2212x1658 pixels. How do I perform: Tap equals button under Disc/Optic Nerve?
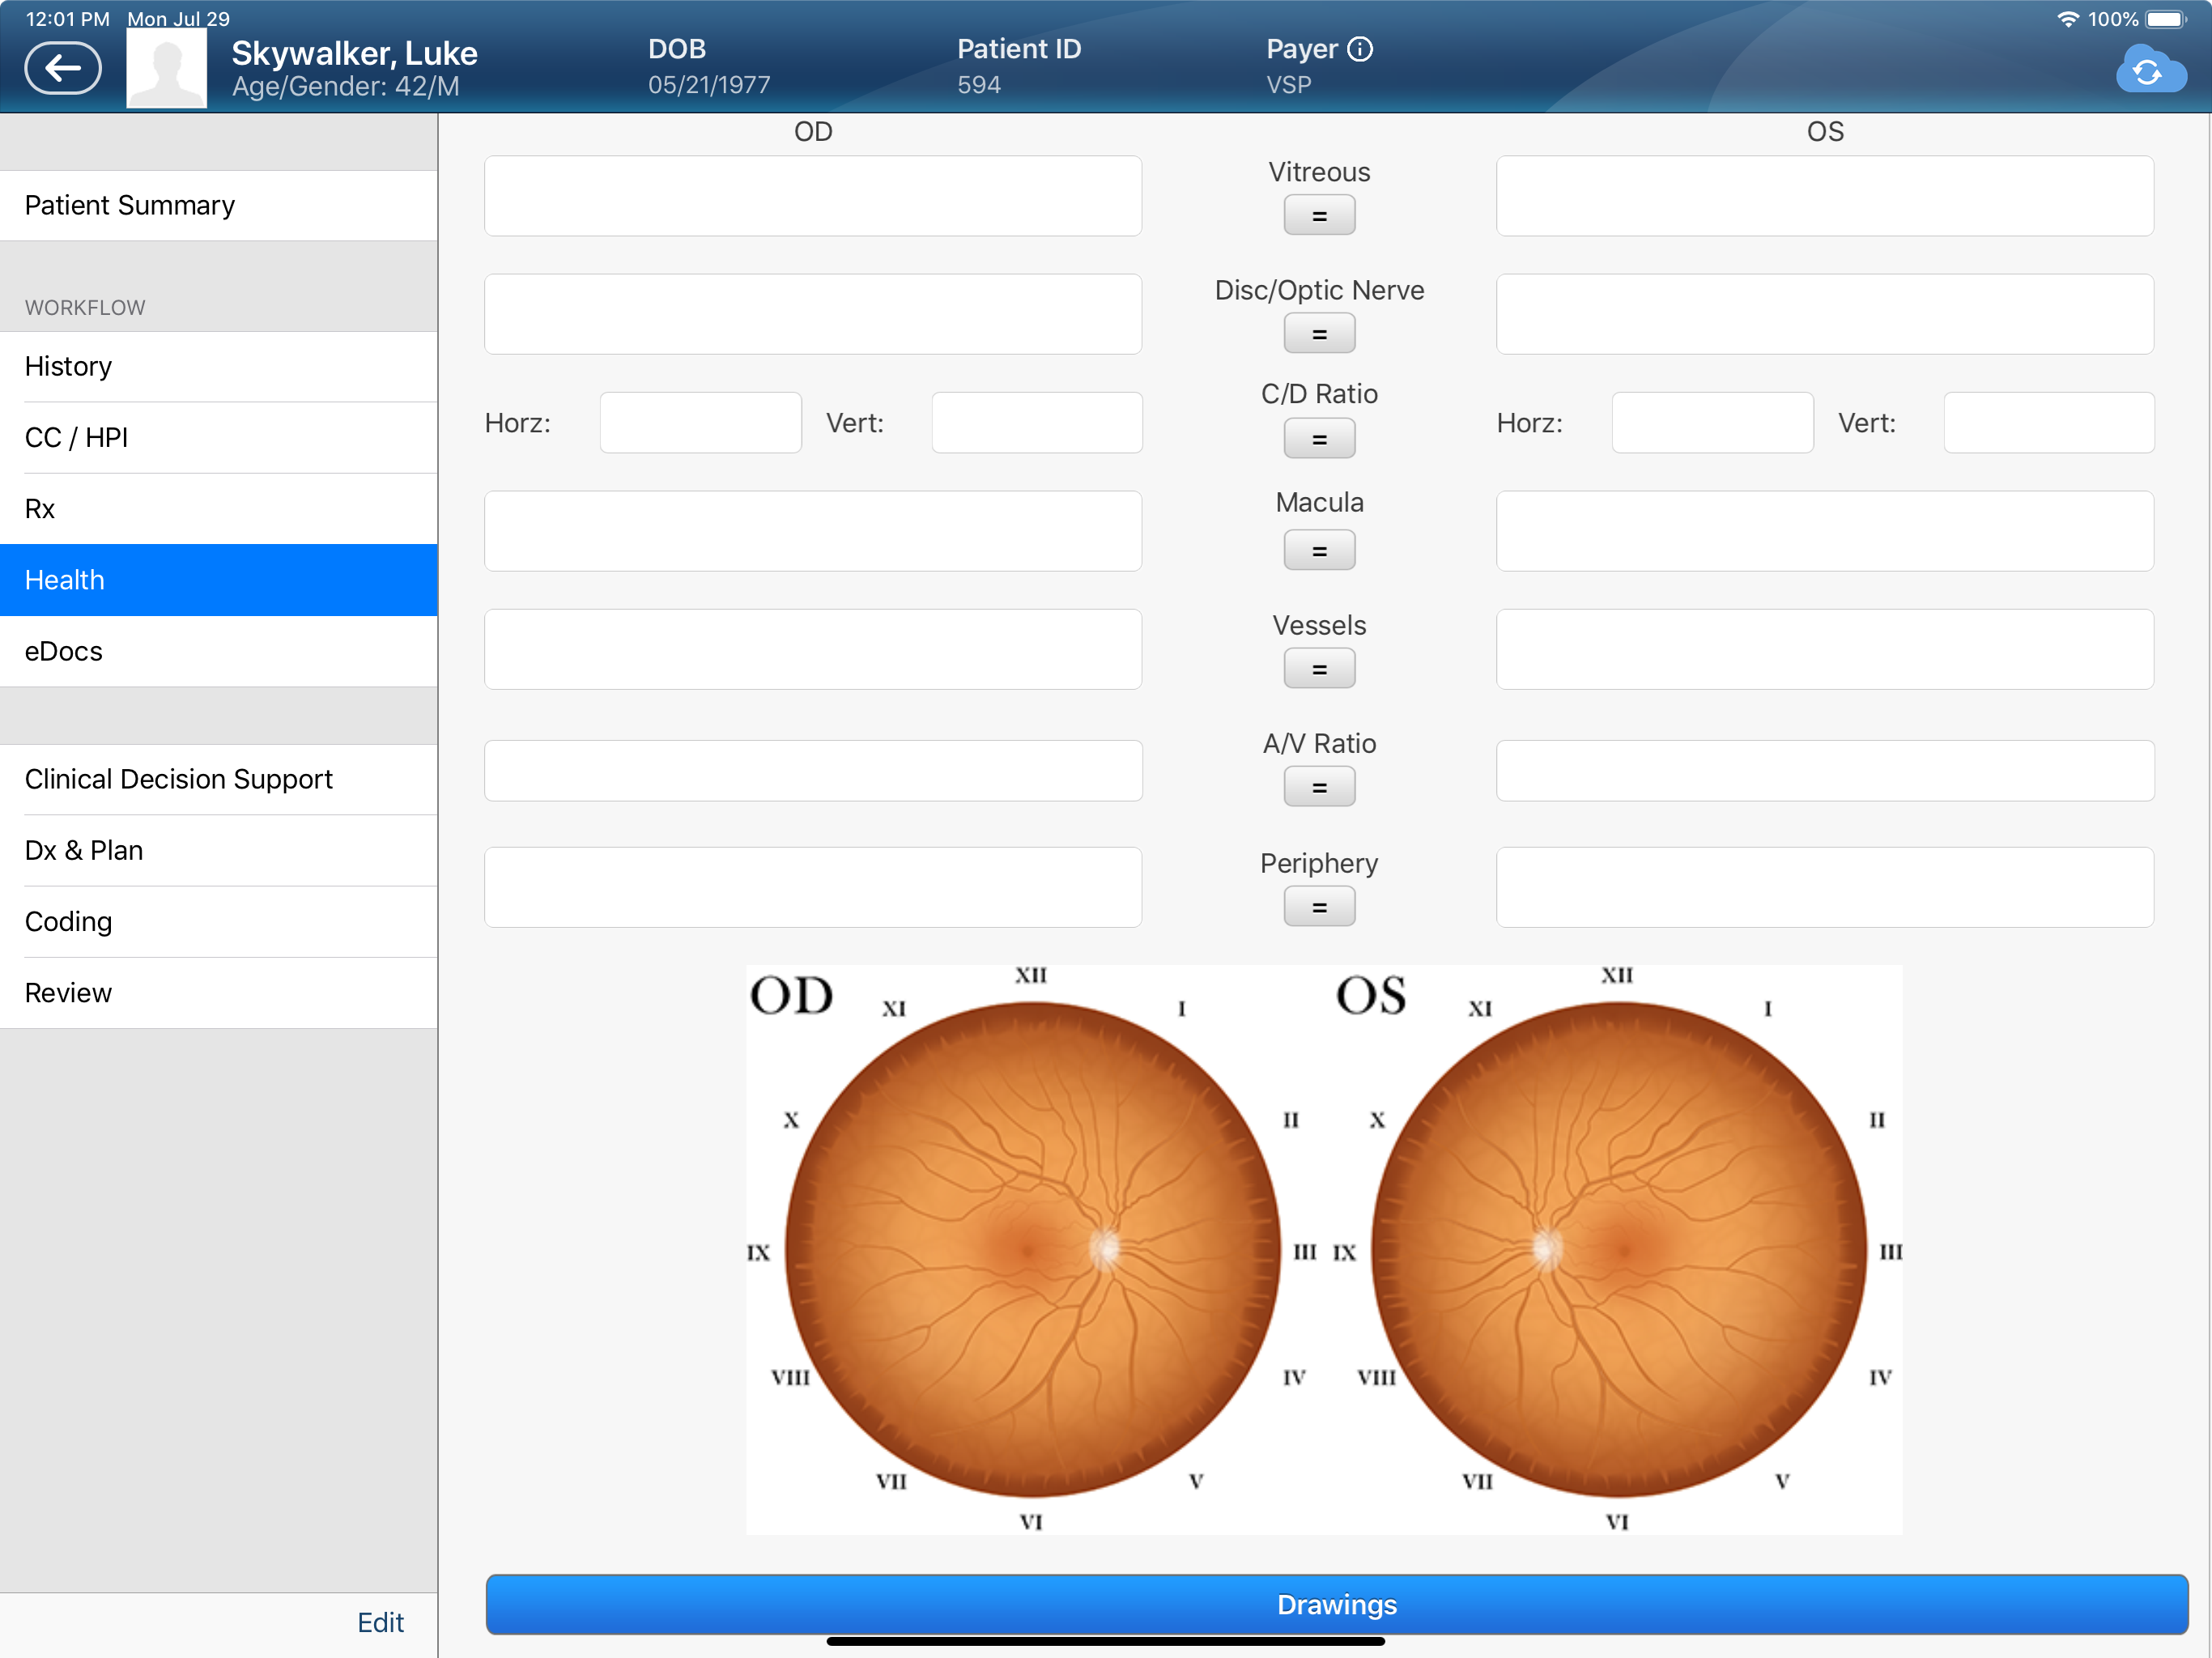click(1319, 333)
